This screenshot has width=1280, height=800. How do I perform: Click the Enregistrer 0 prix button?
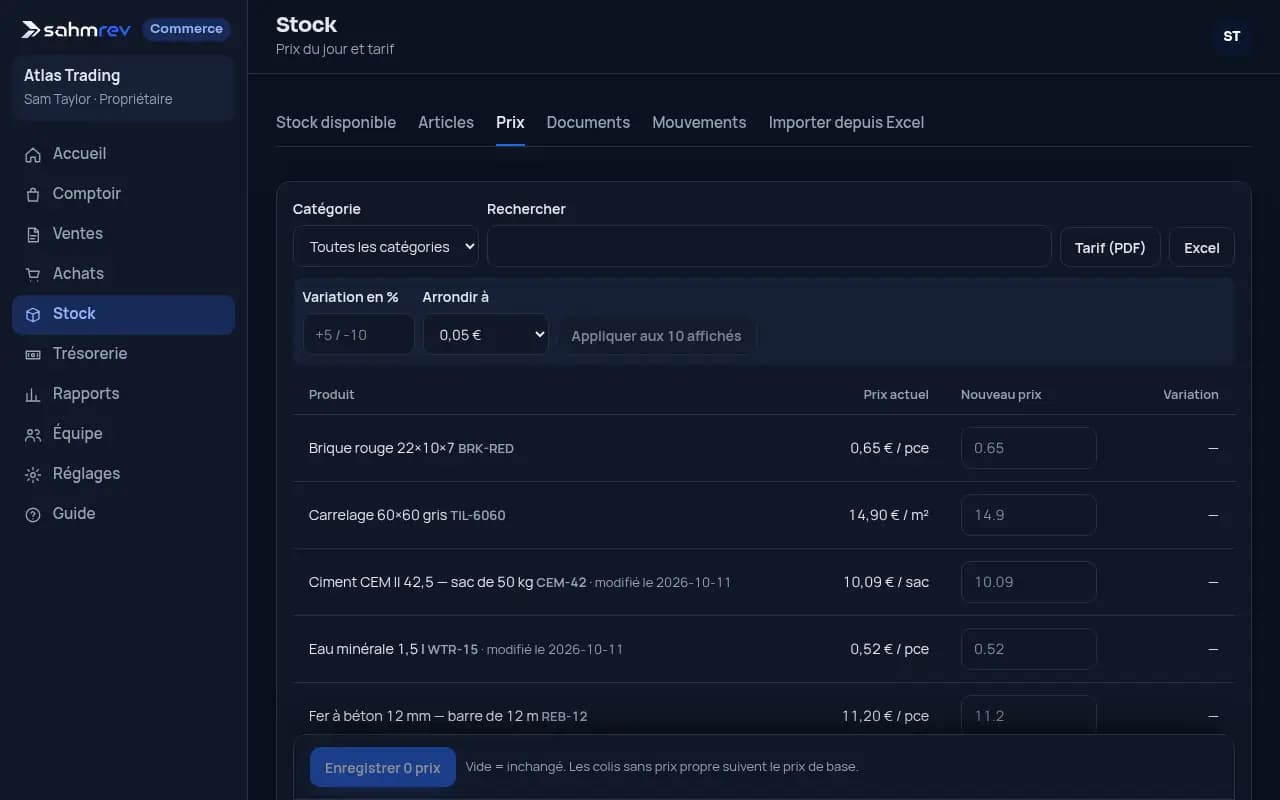pyautogui.click(x=383, y=767)
